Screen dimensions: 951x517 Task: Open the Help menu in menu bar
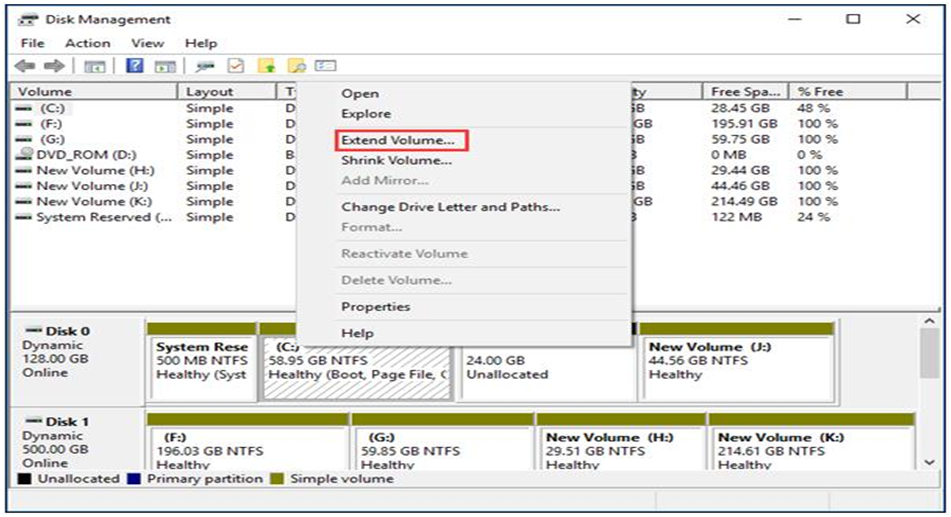pos(201,43)
